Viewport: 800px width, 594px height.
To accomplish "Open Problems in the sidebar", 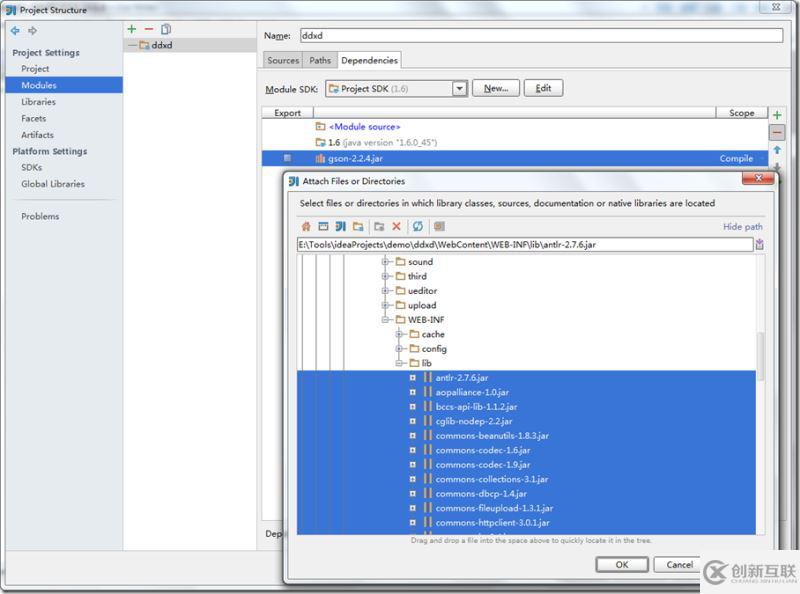I will coord(40,216).
